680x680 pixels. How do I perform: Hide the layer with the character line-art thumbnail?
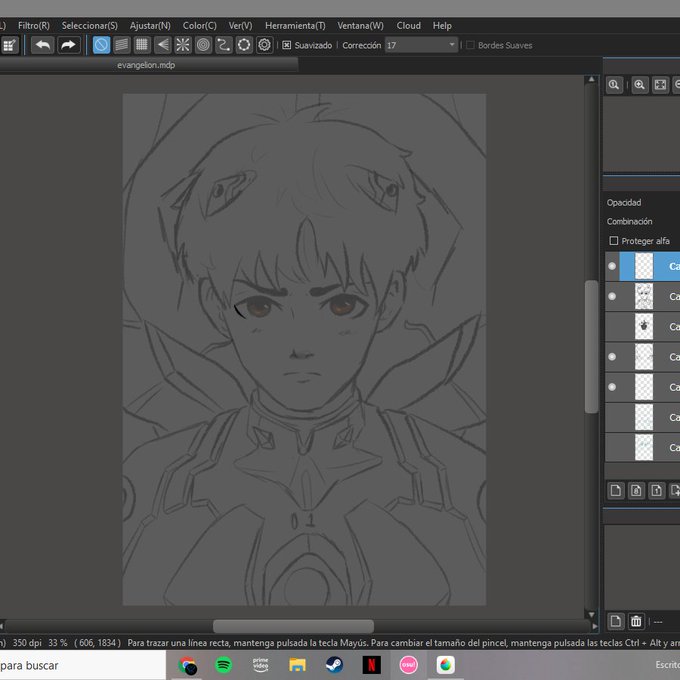click(x=612, y=296)
